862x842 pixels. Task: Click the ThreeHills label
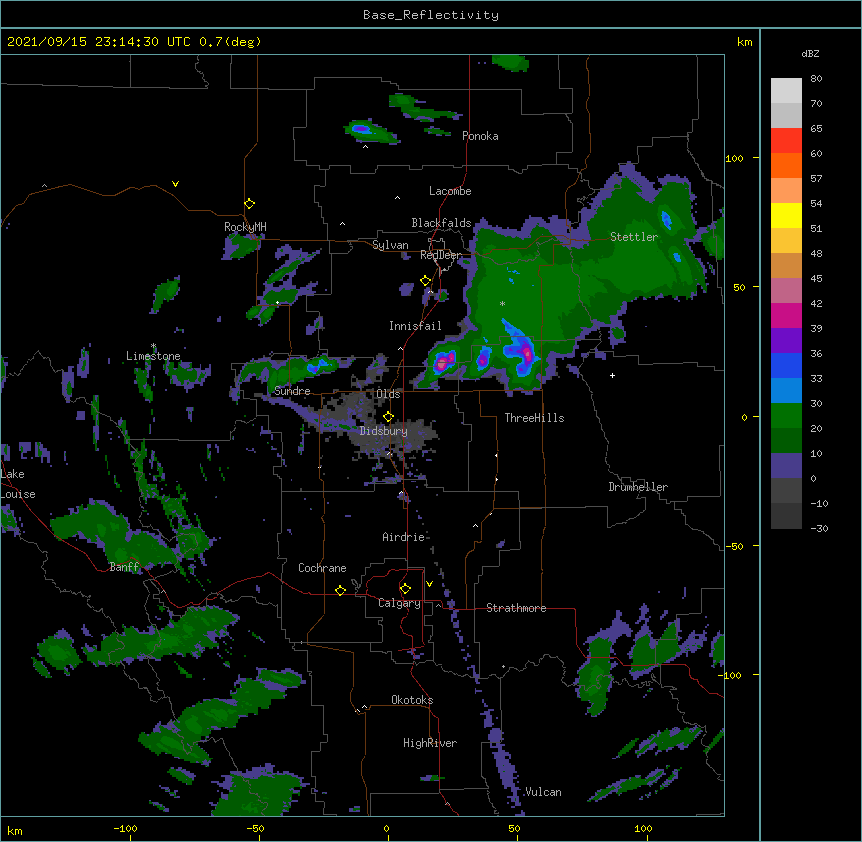(534, 418)
